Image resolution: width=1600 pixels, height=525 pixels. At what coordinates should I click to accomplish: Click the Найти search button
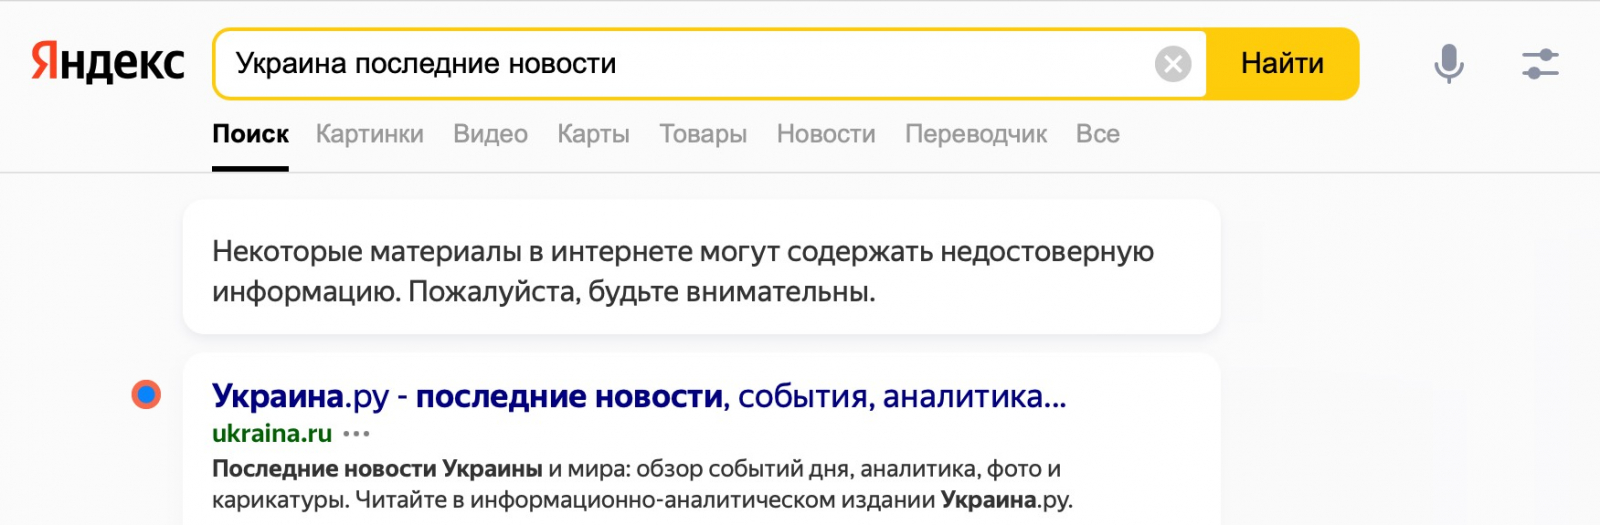click(1282, 64)
